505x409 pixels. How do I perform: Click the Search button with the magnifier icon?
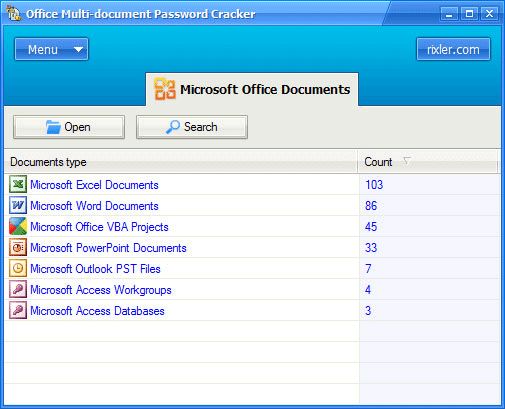[x=192, y=127]
